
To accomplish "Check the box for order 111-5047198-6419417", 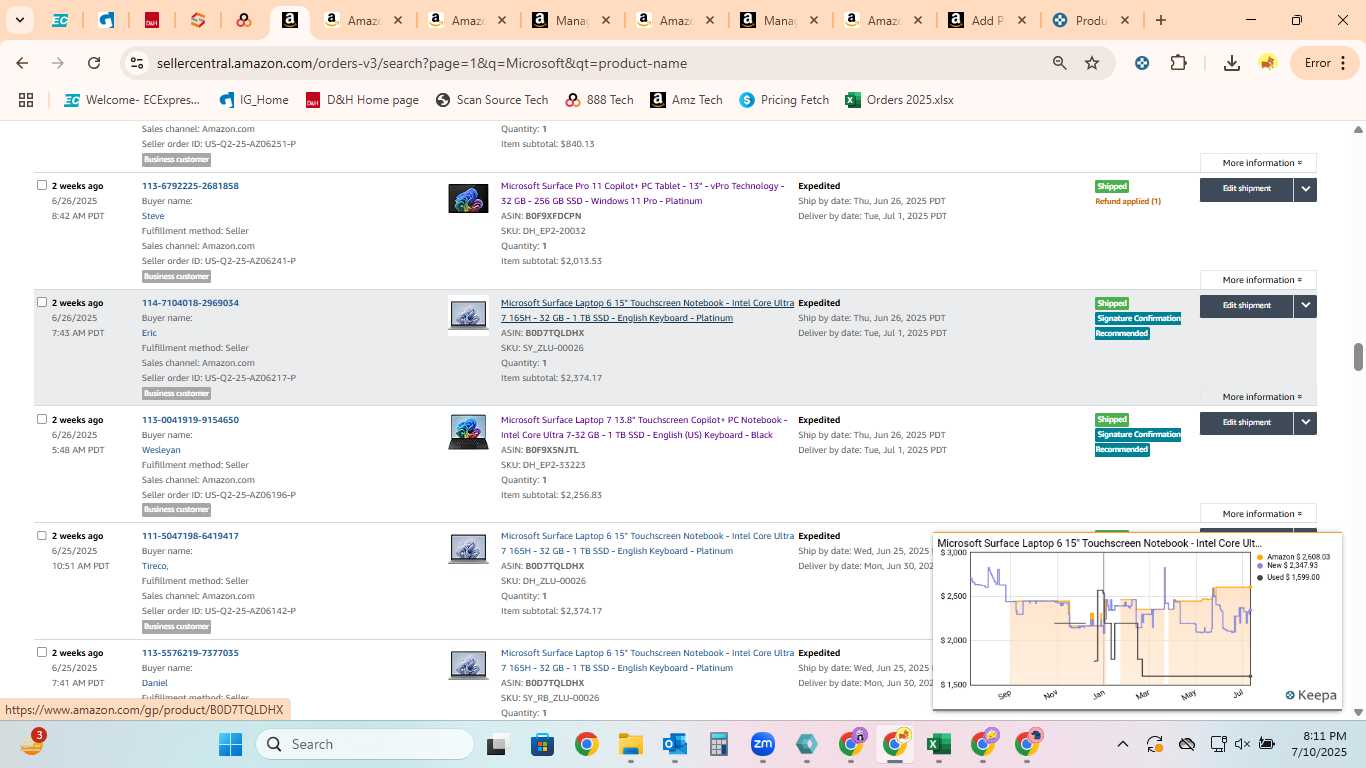I will [42, 535].
